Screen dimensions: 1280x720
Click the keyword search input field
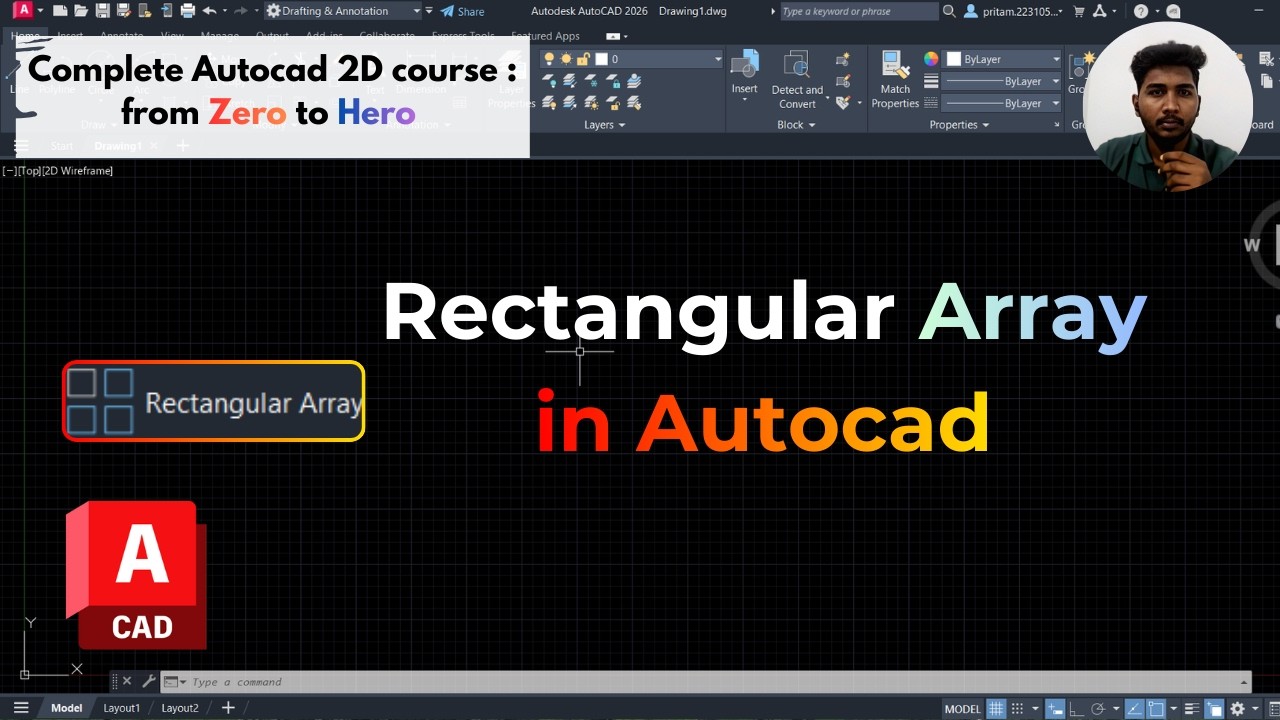pyautogui.click(x=858, y=11)
